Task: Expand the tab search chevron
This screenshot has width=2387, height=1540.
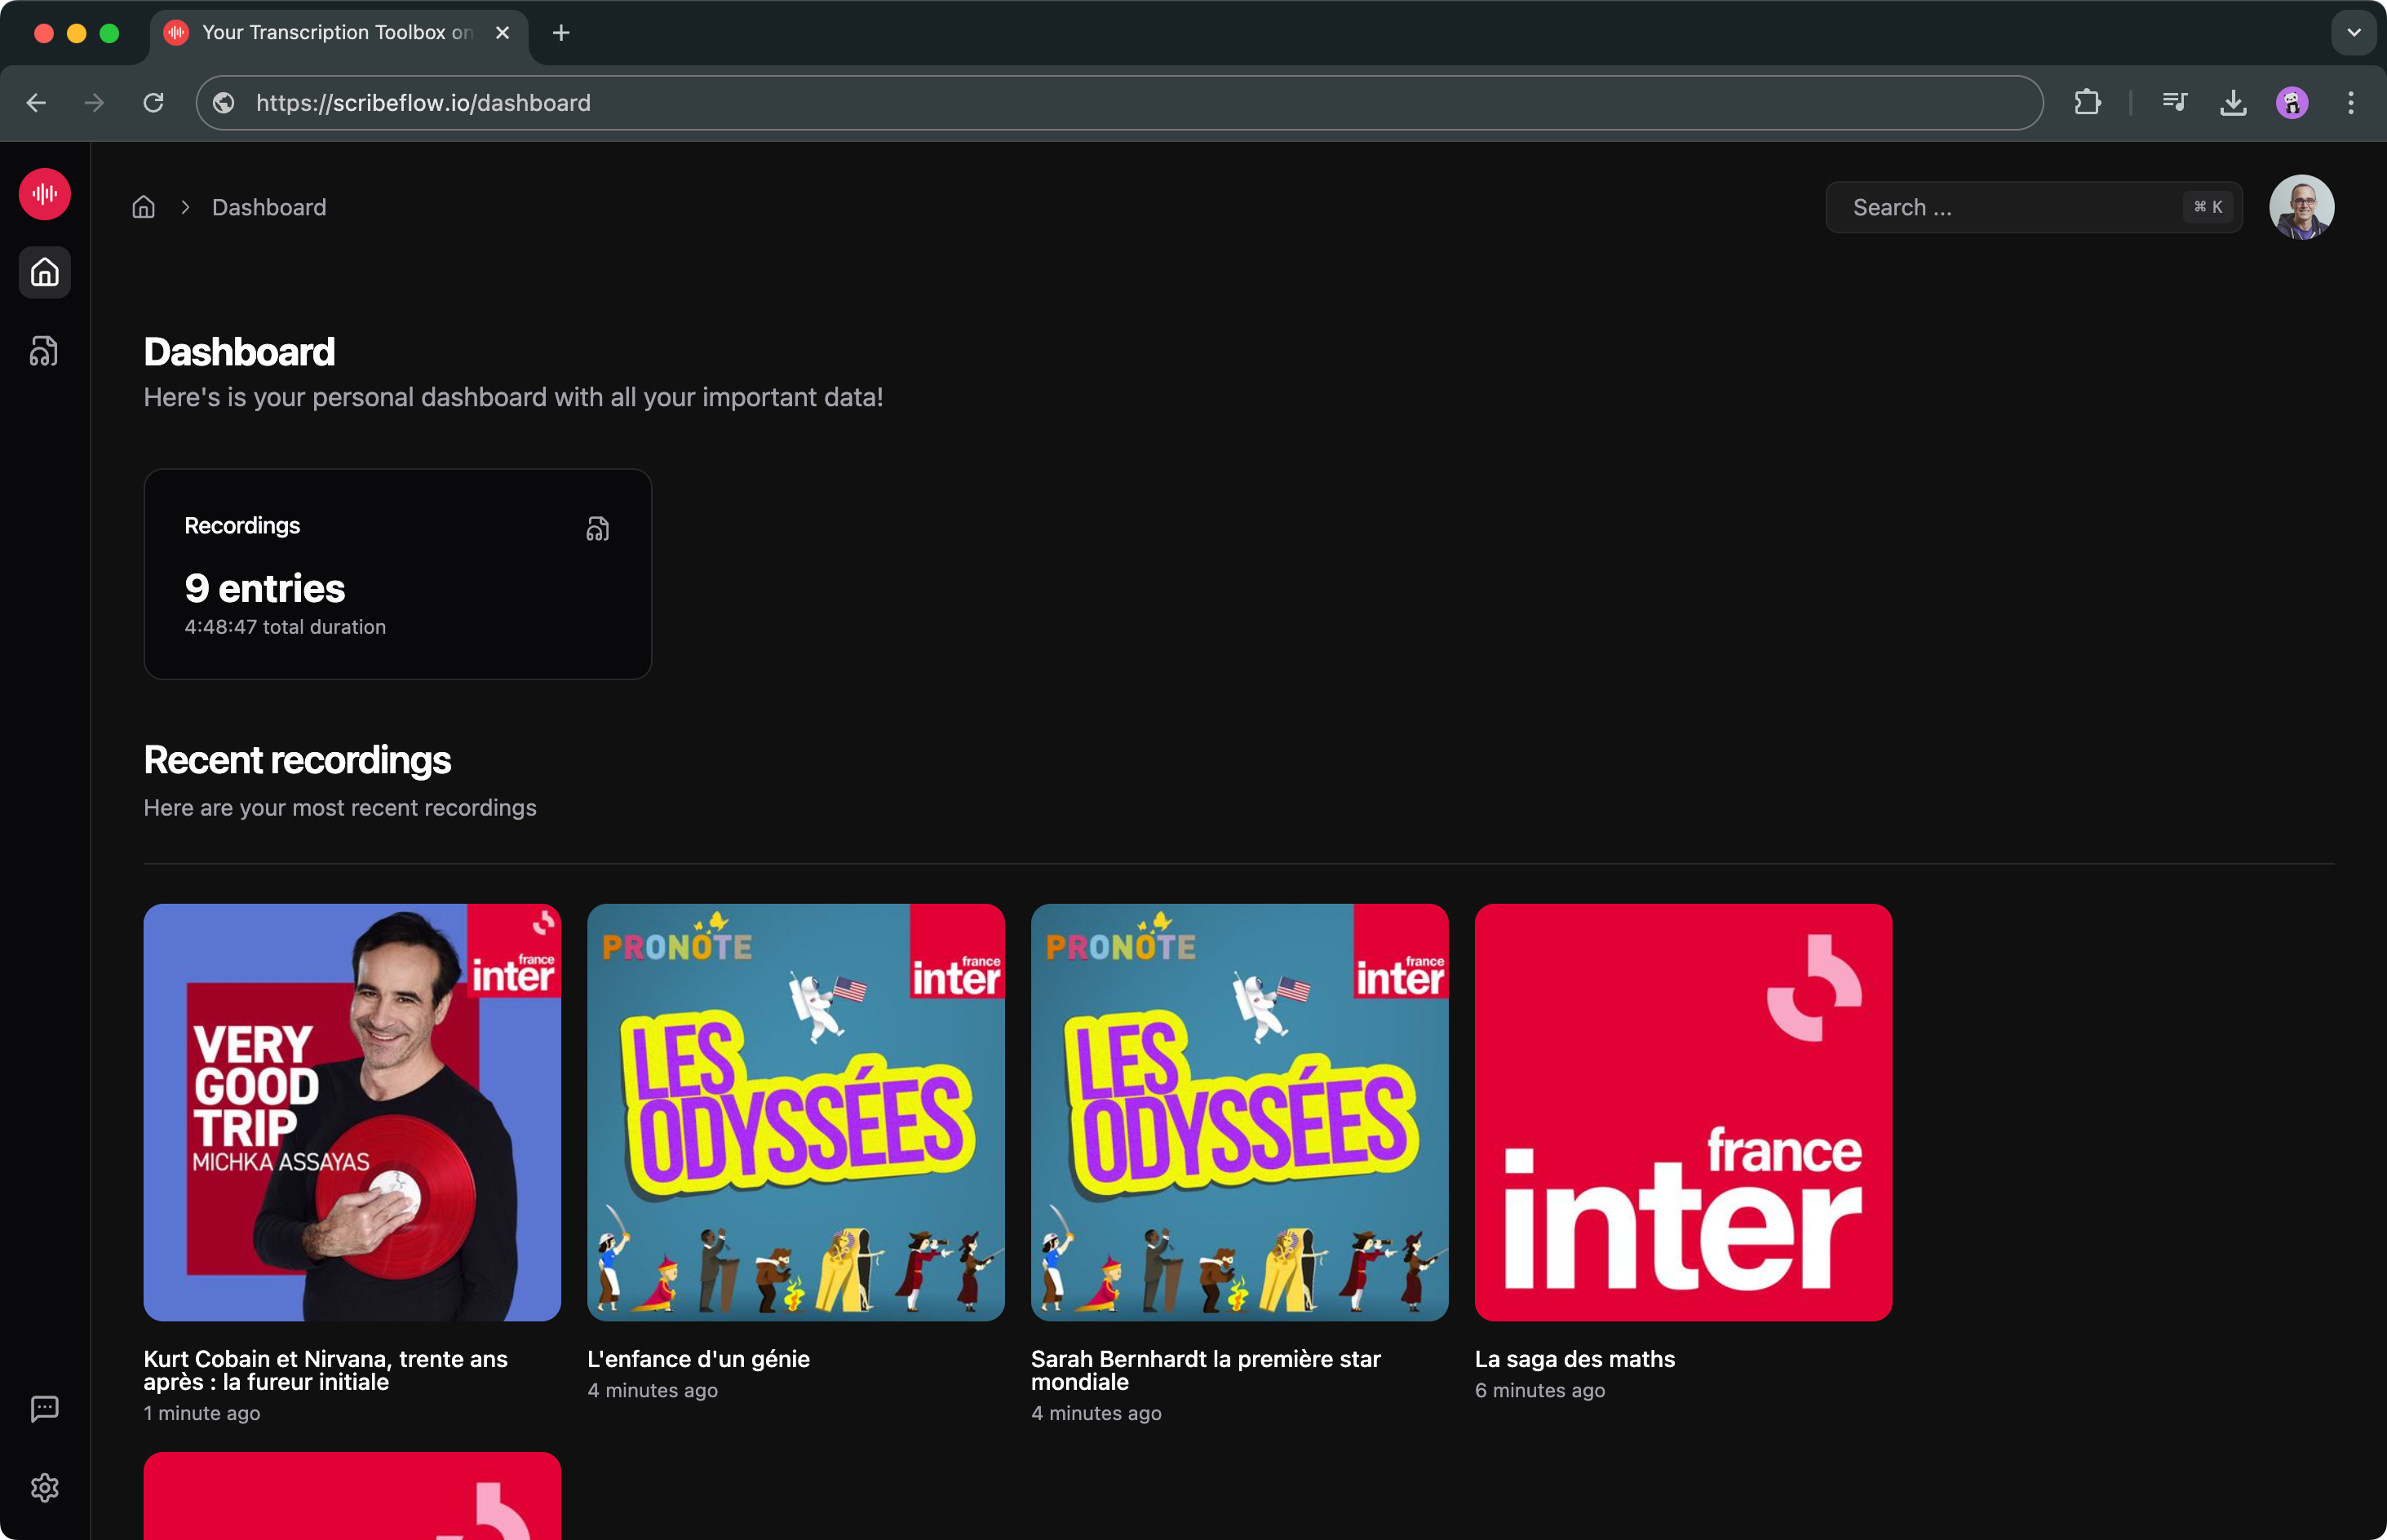Action: tap(2353, 32)
